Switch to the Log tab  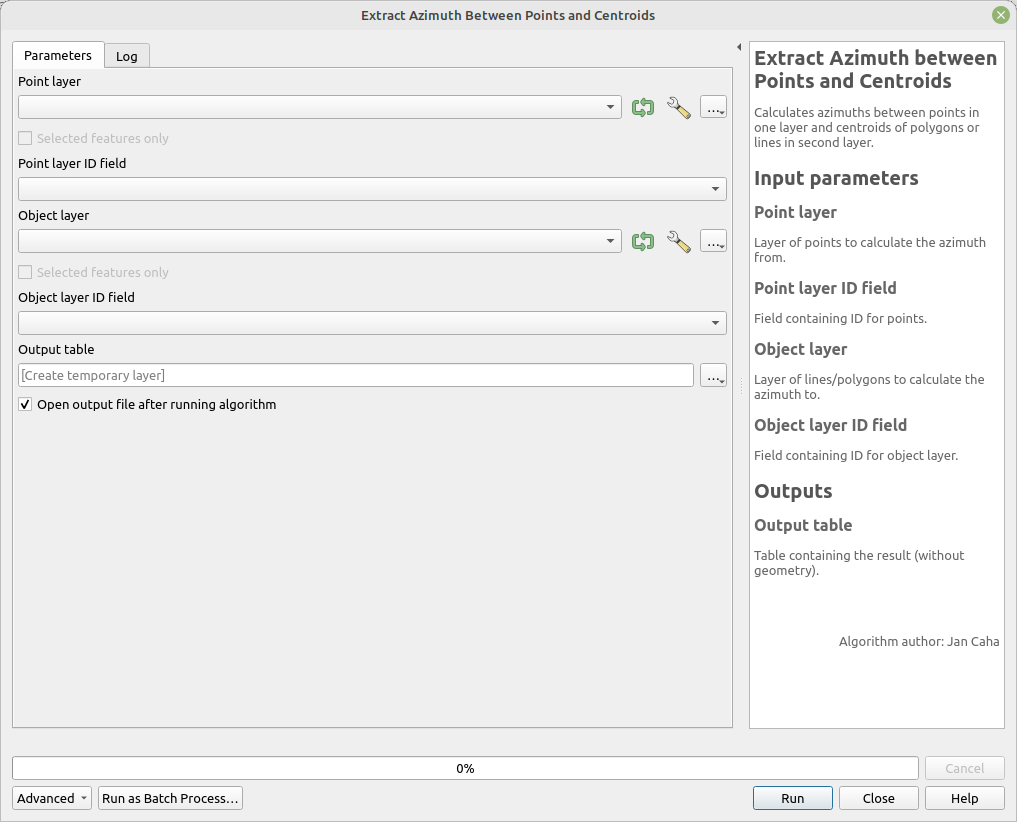tap(127, 56)
